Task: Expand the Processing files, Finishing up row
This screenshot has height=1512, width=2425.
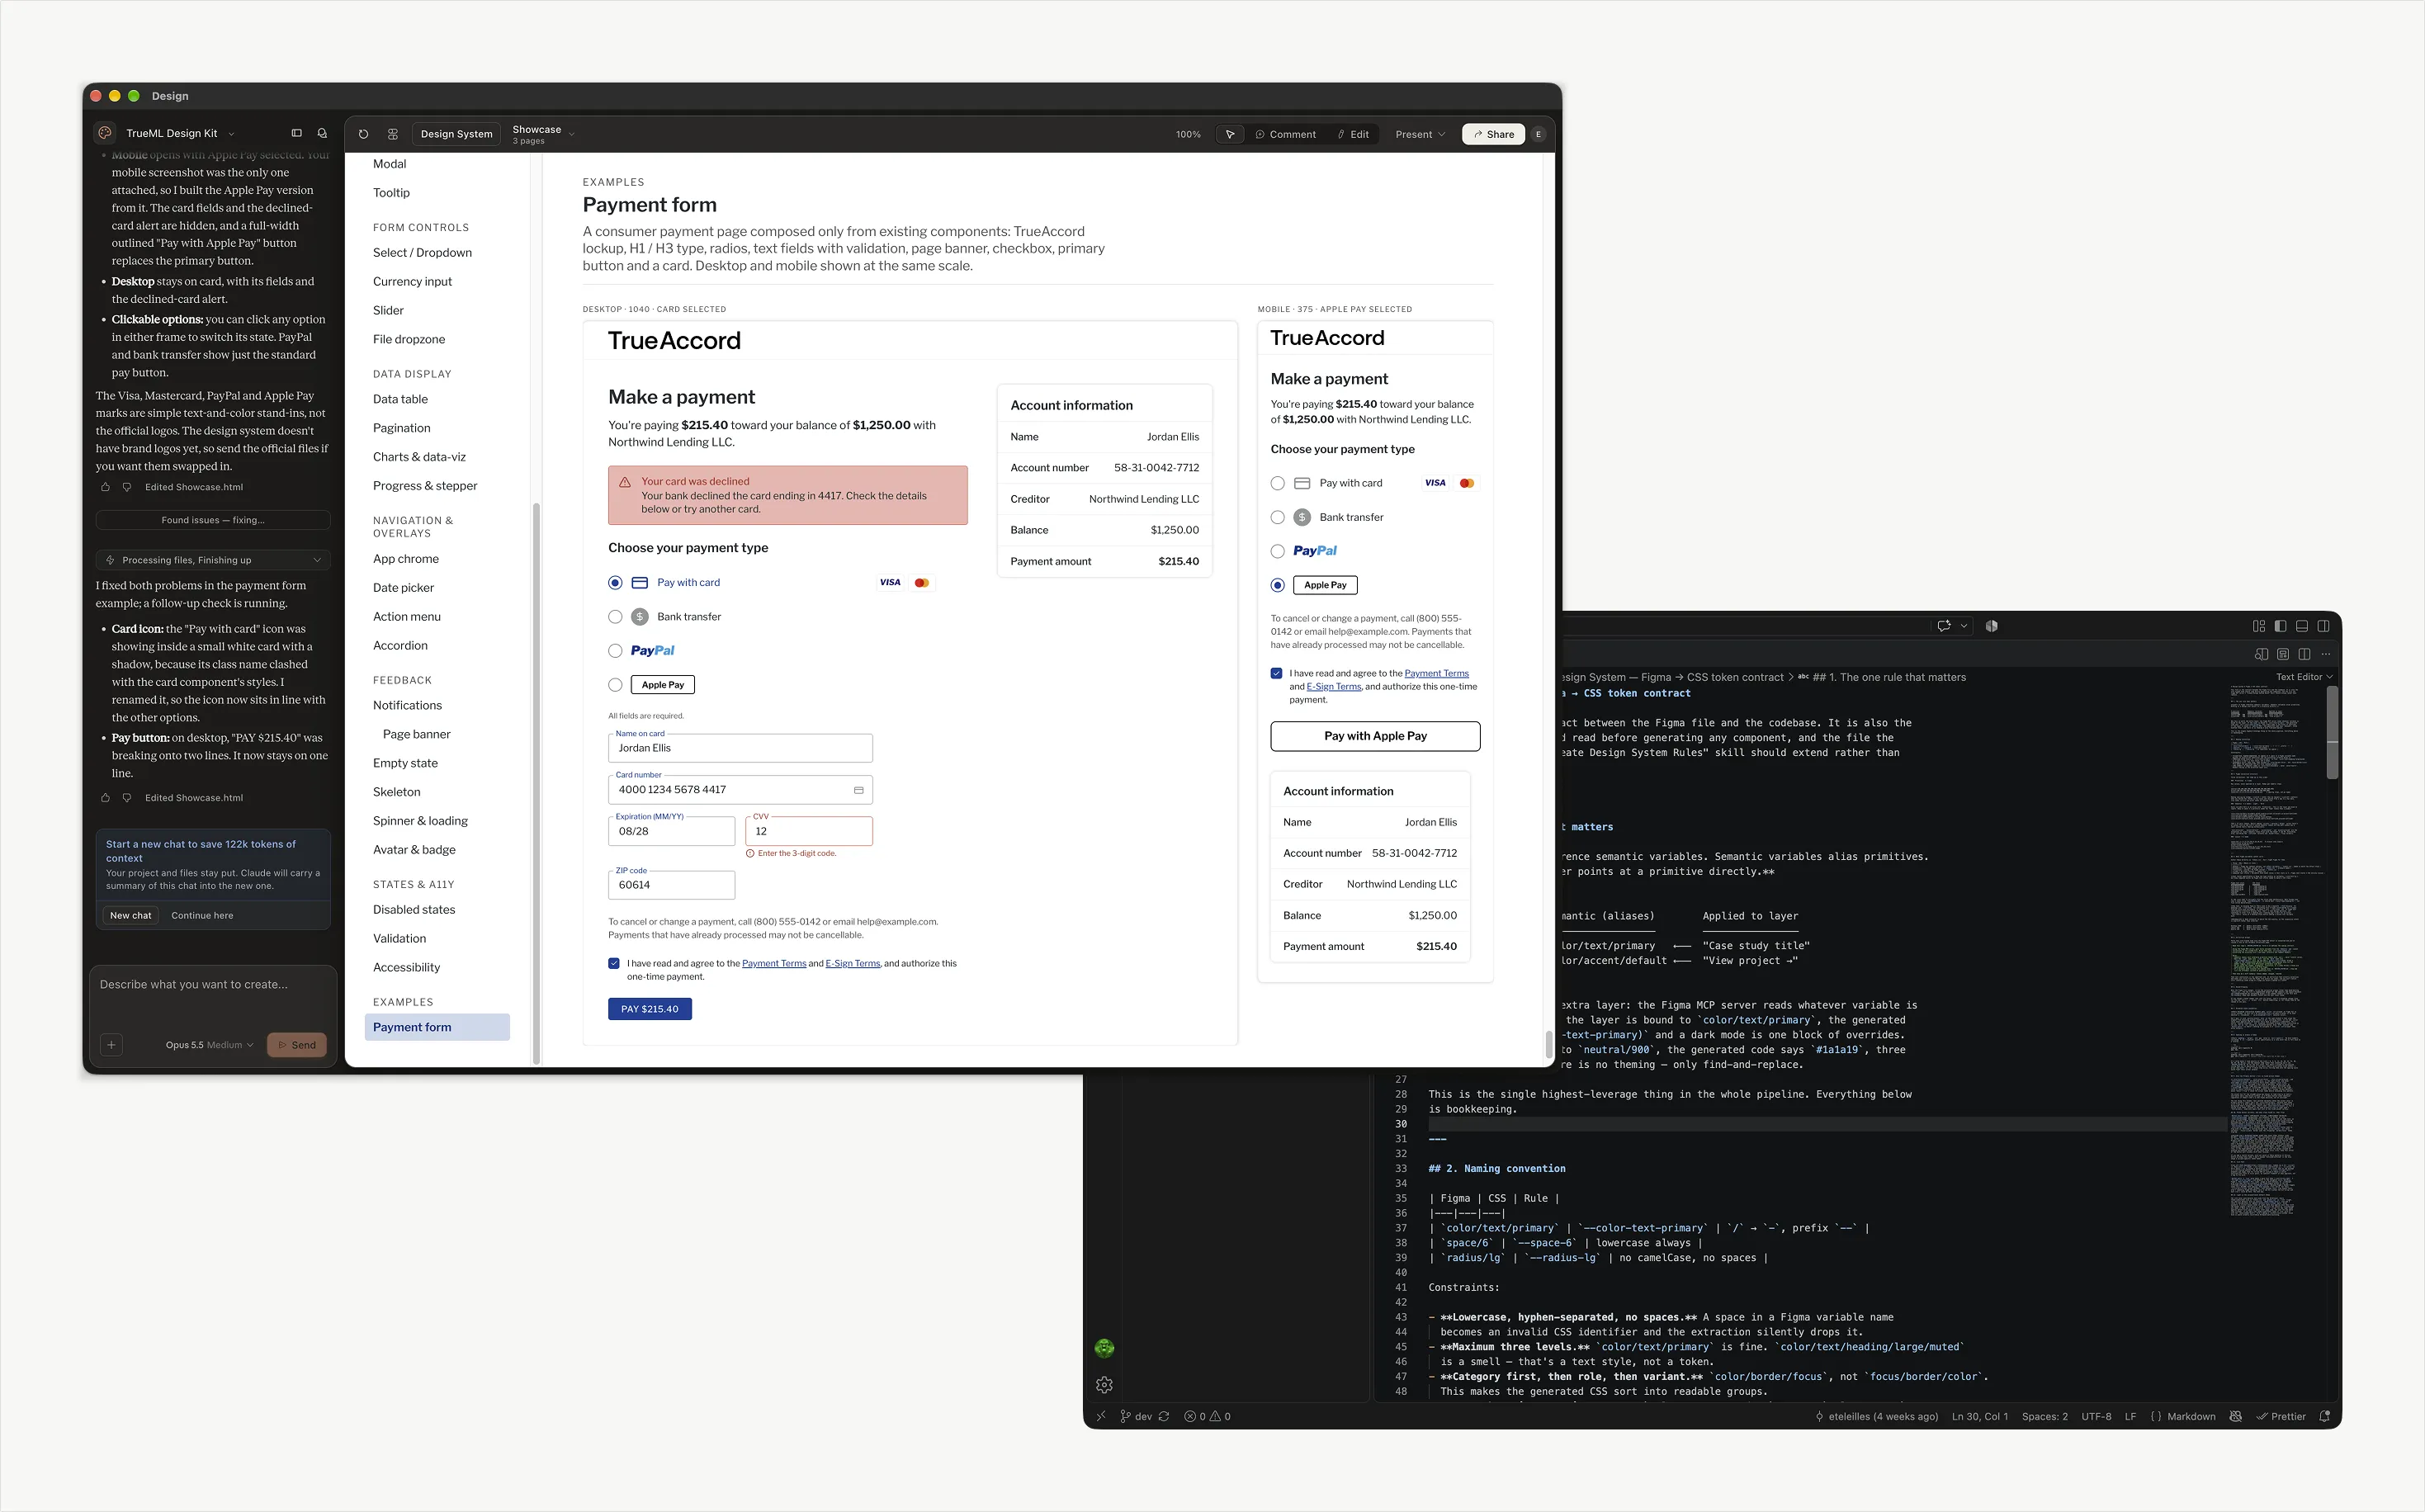Action: click(x=213, y=560)
